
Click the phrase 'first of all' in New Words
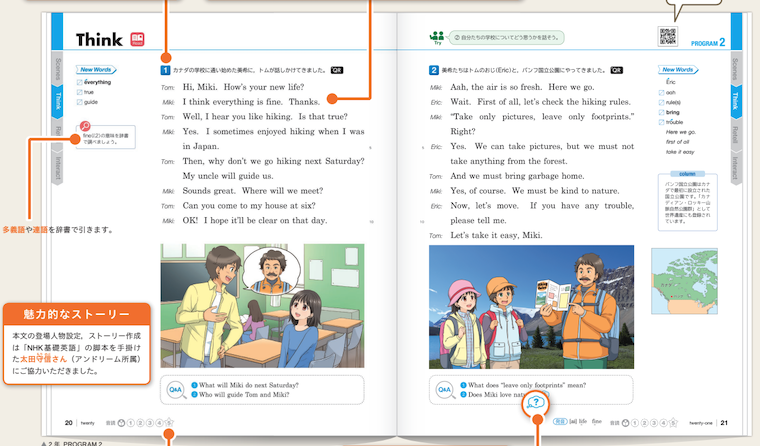coord(677,142)
